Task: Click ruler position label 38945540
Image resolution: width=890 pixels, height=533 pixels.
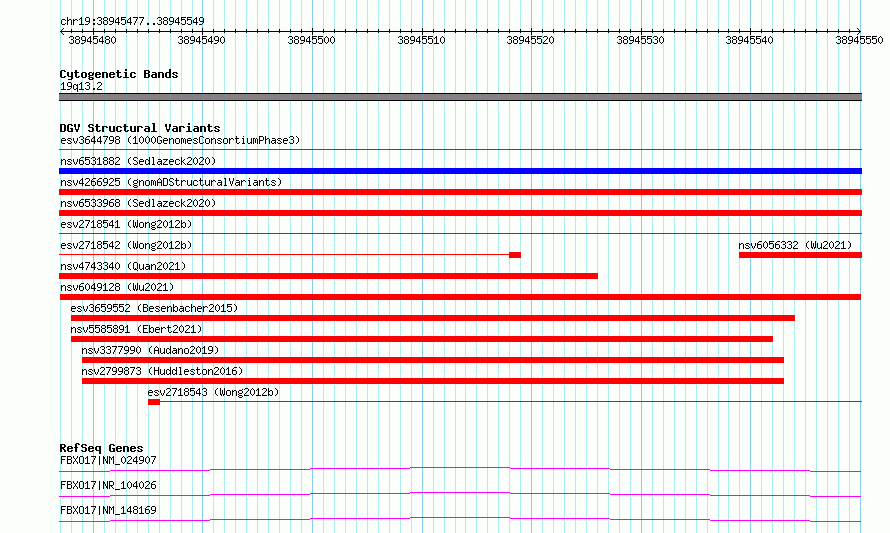Action: (x=749, y=40)
